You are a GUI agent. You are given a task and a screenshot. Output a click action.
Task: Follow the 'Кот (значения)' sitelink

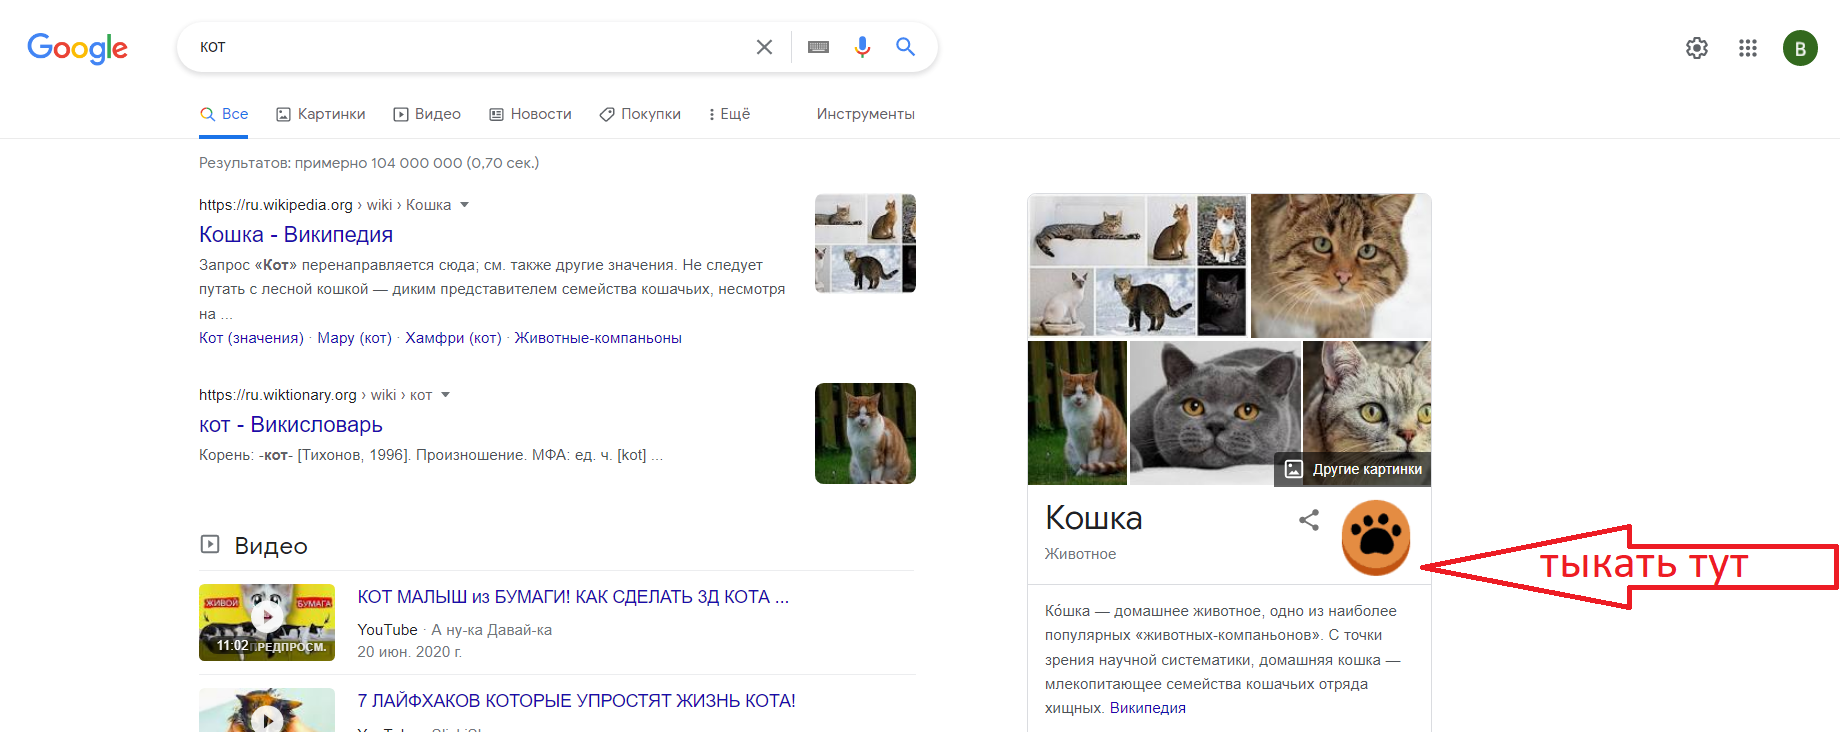click(x=251, y=338)
